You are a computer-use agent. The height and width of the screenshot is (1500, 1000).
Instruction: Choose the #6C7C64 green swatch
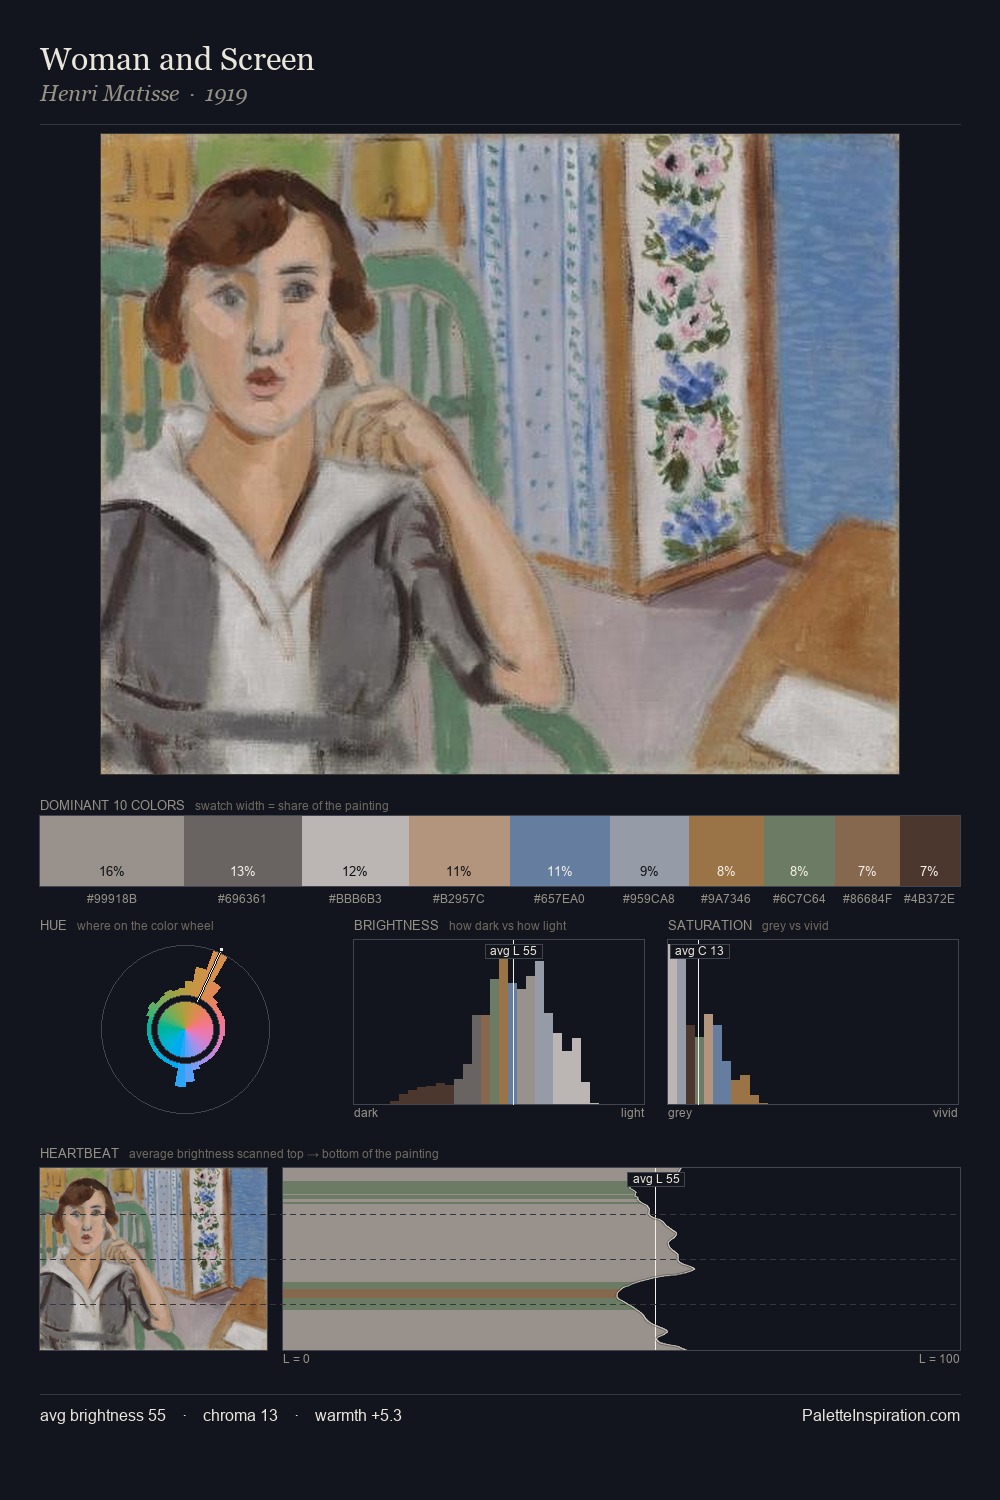[799, 851]
